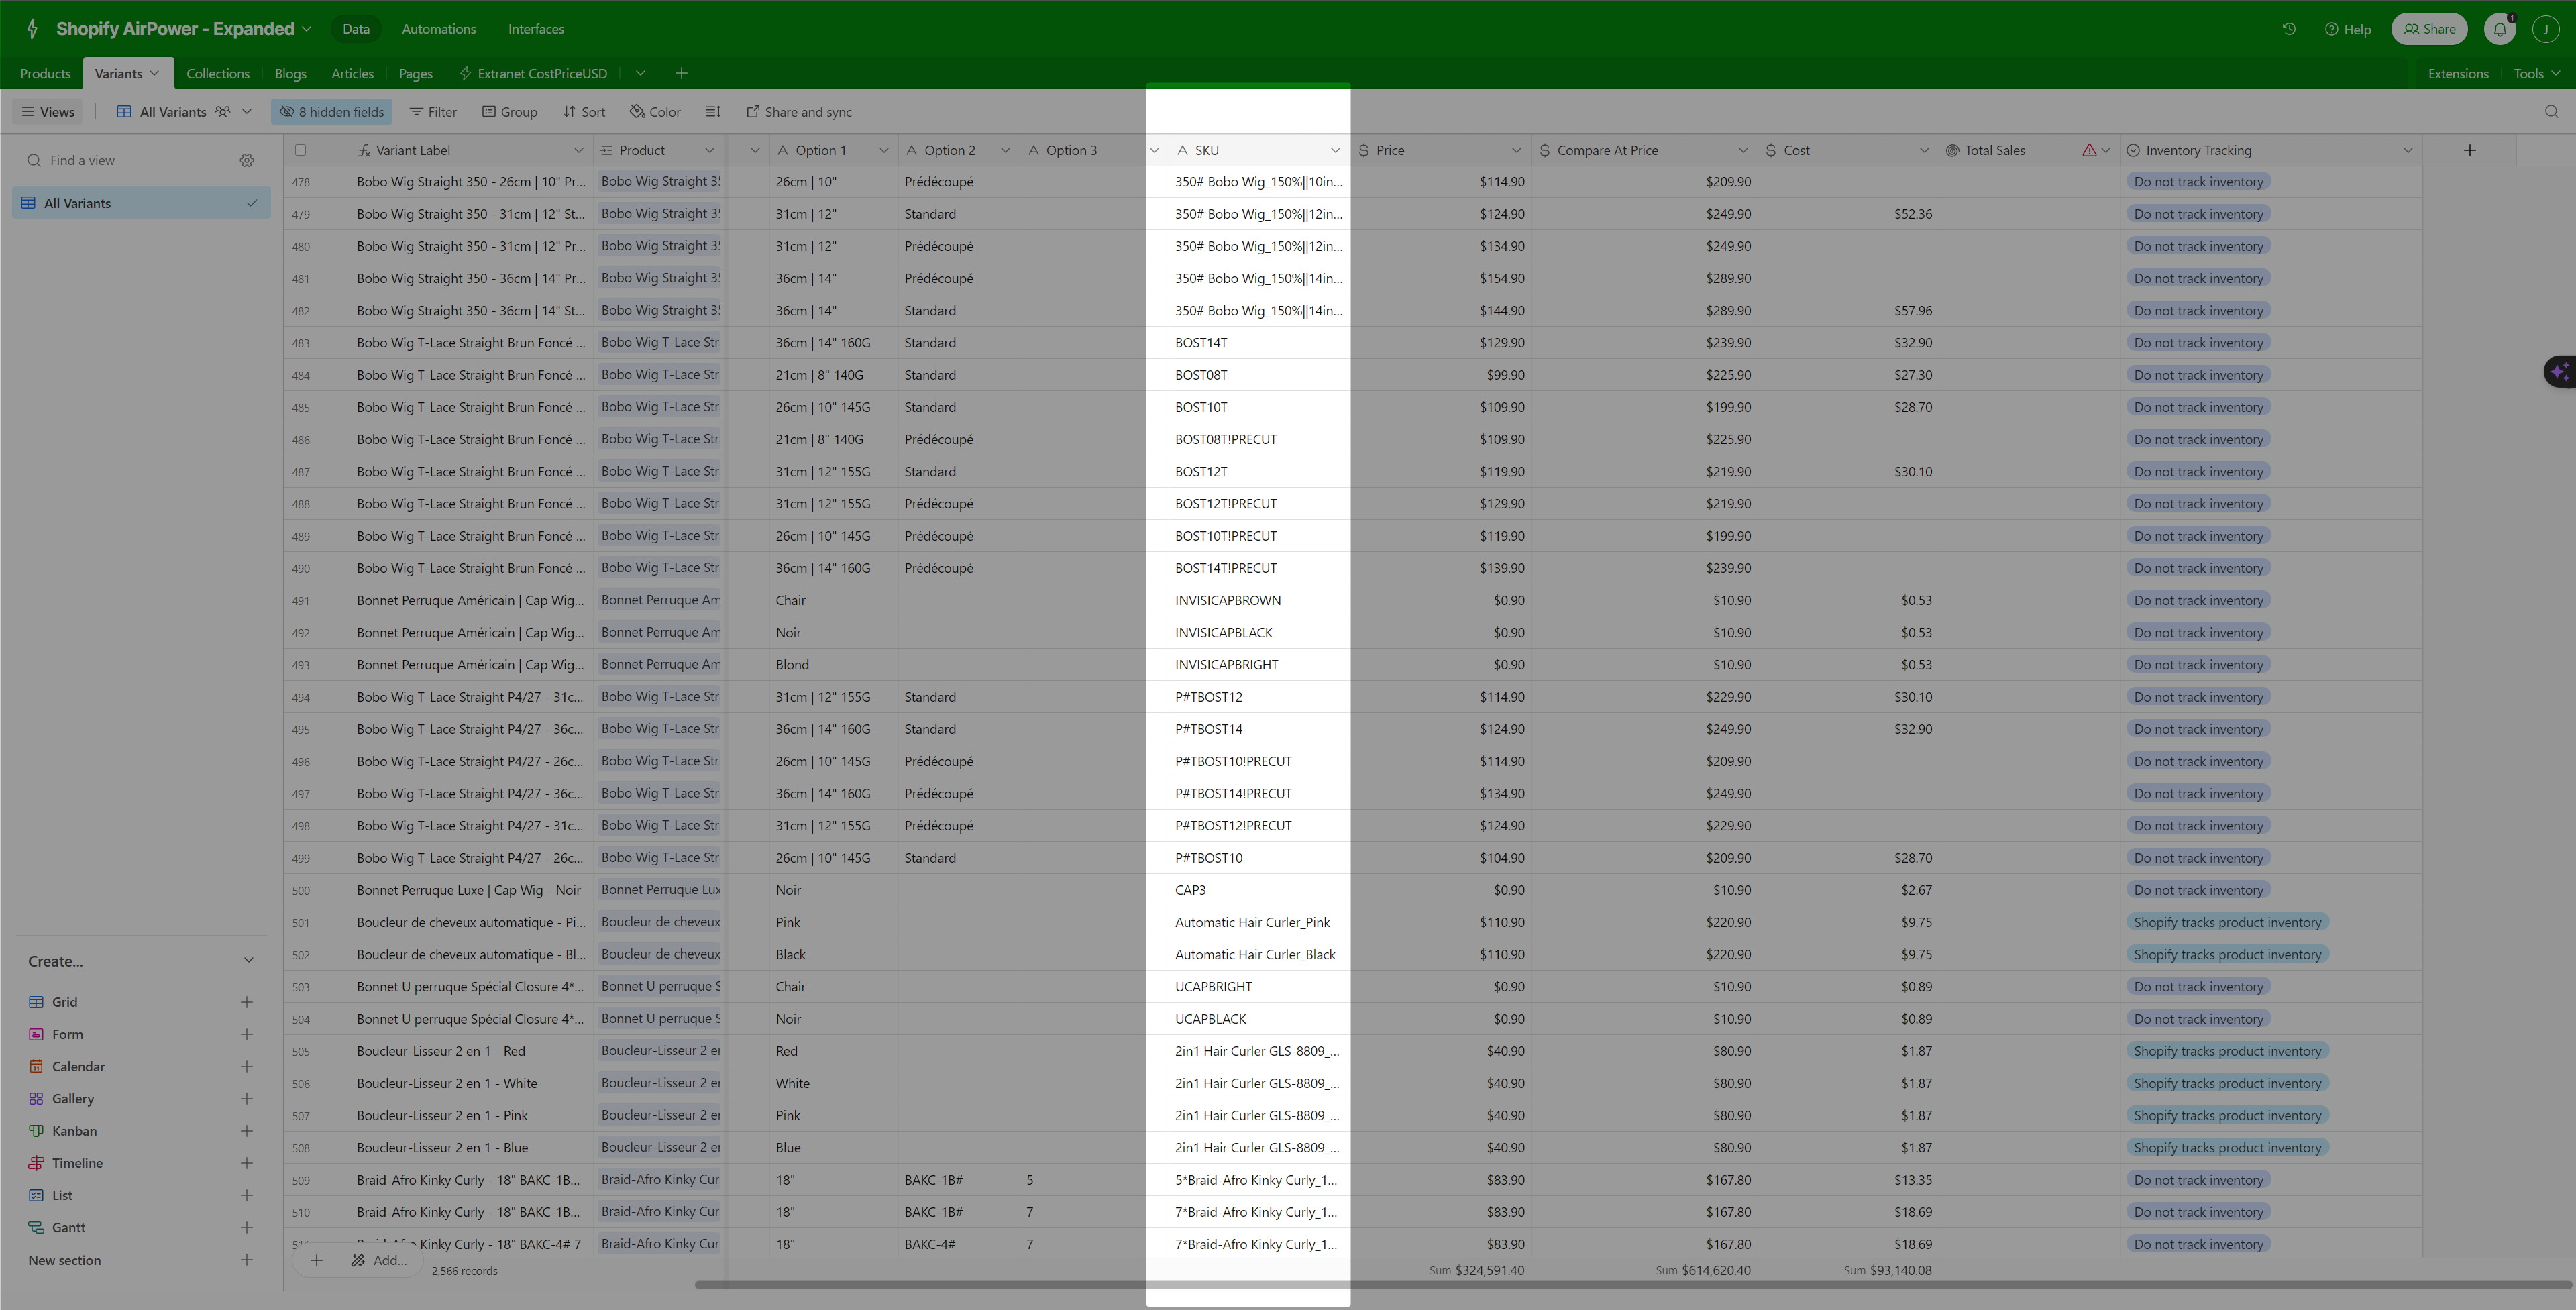Open the All Variants view dropdown
The width and height of the screenshot is (2576, 1310).
(247, 112)
